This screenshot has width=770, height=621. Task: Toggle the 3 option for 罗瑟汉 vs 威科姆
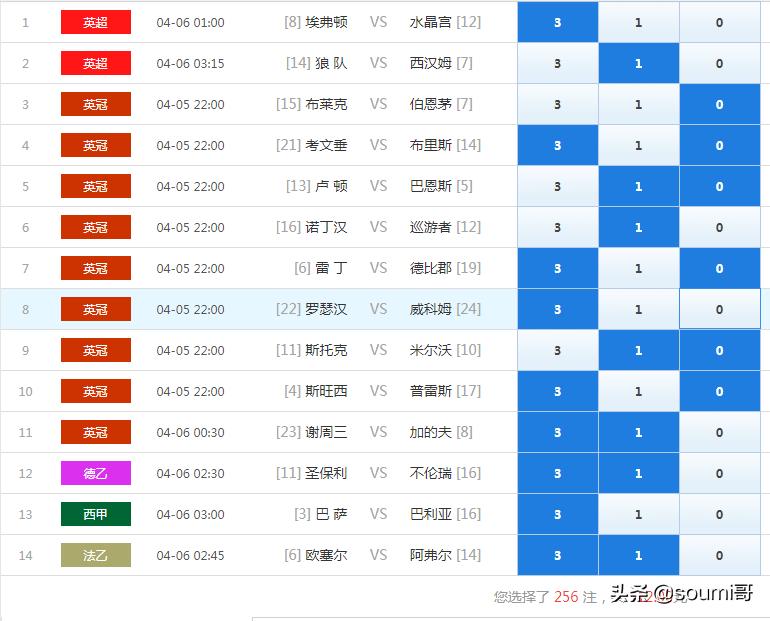tap(558, 309)
